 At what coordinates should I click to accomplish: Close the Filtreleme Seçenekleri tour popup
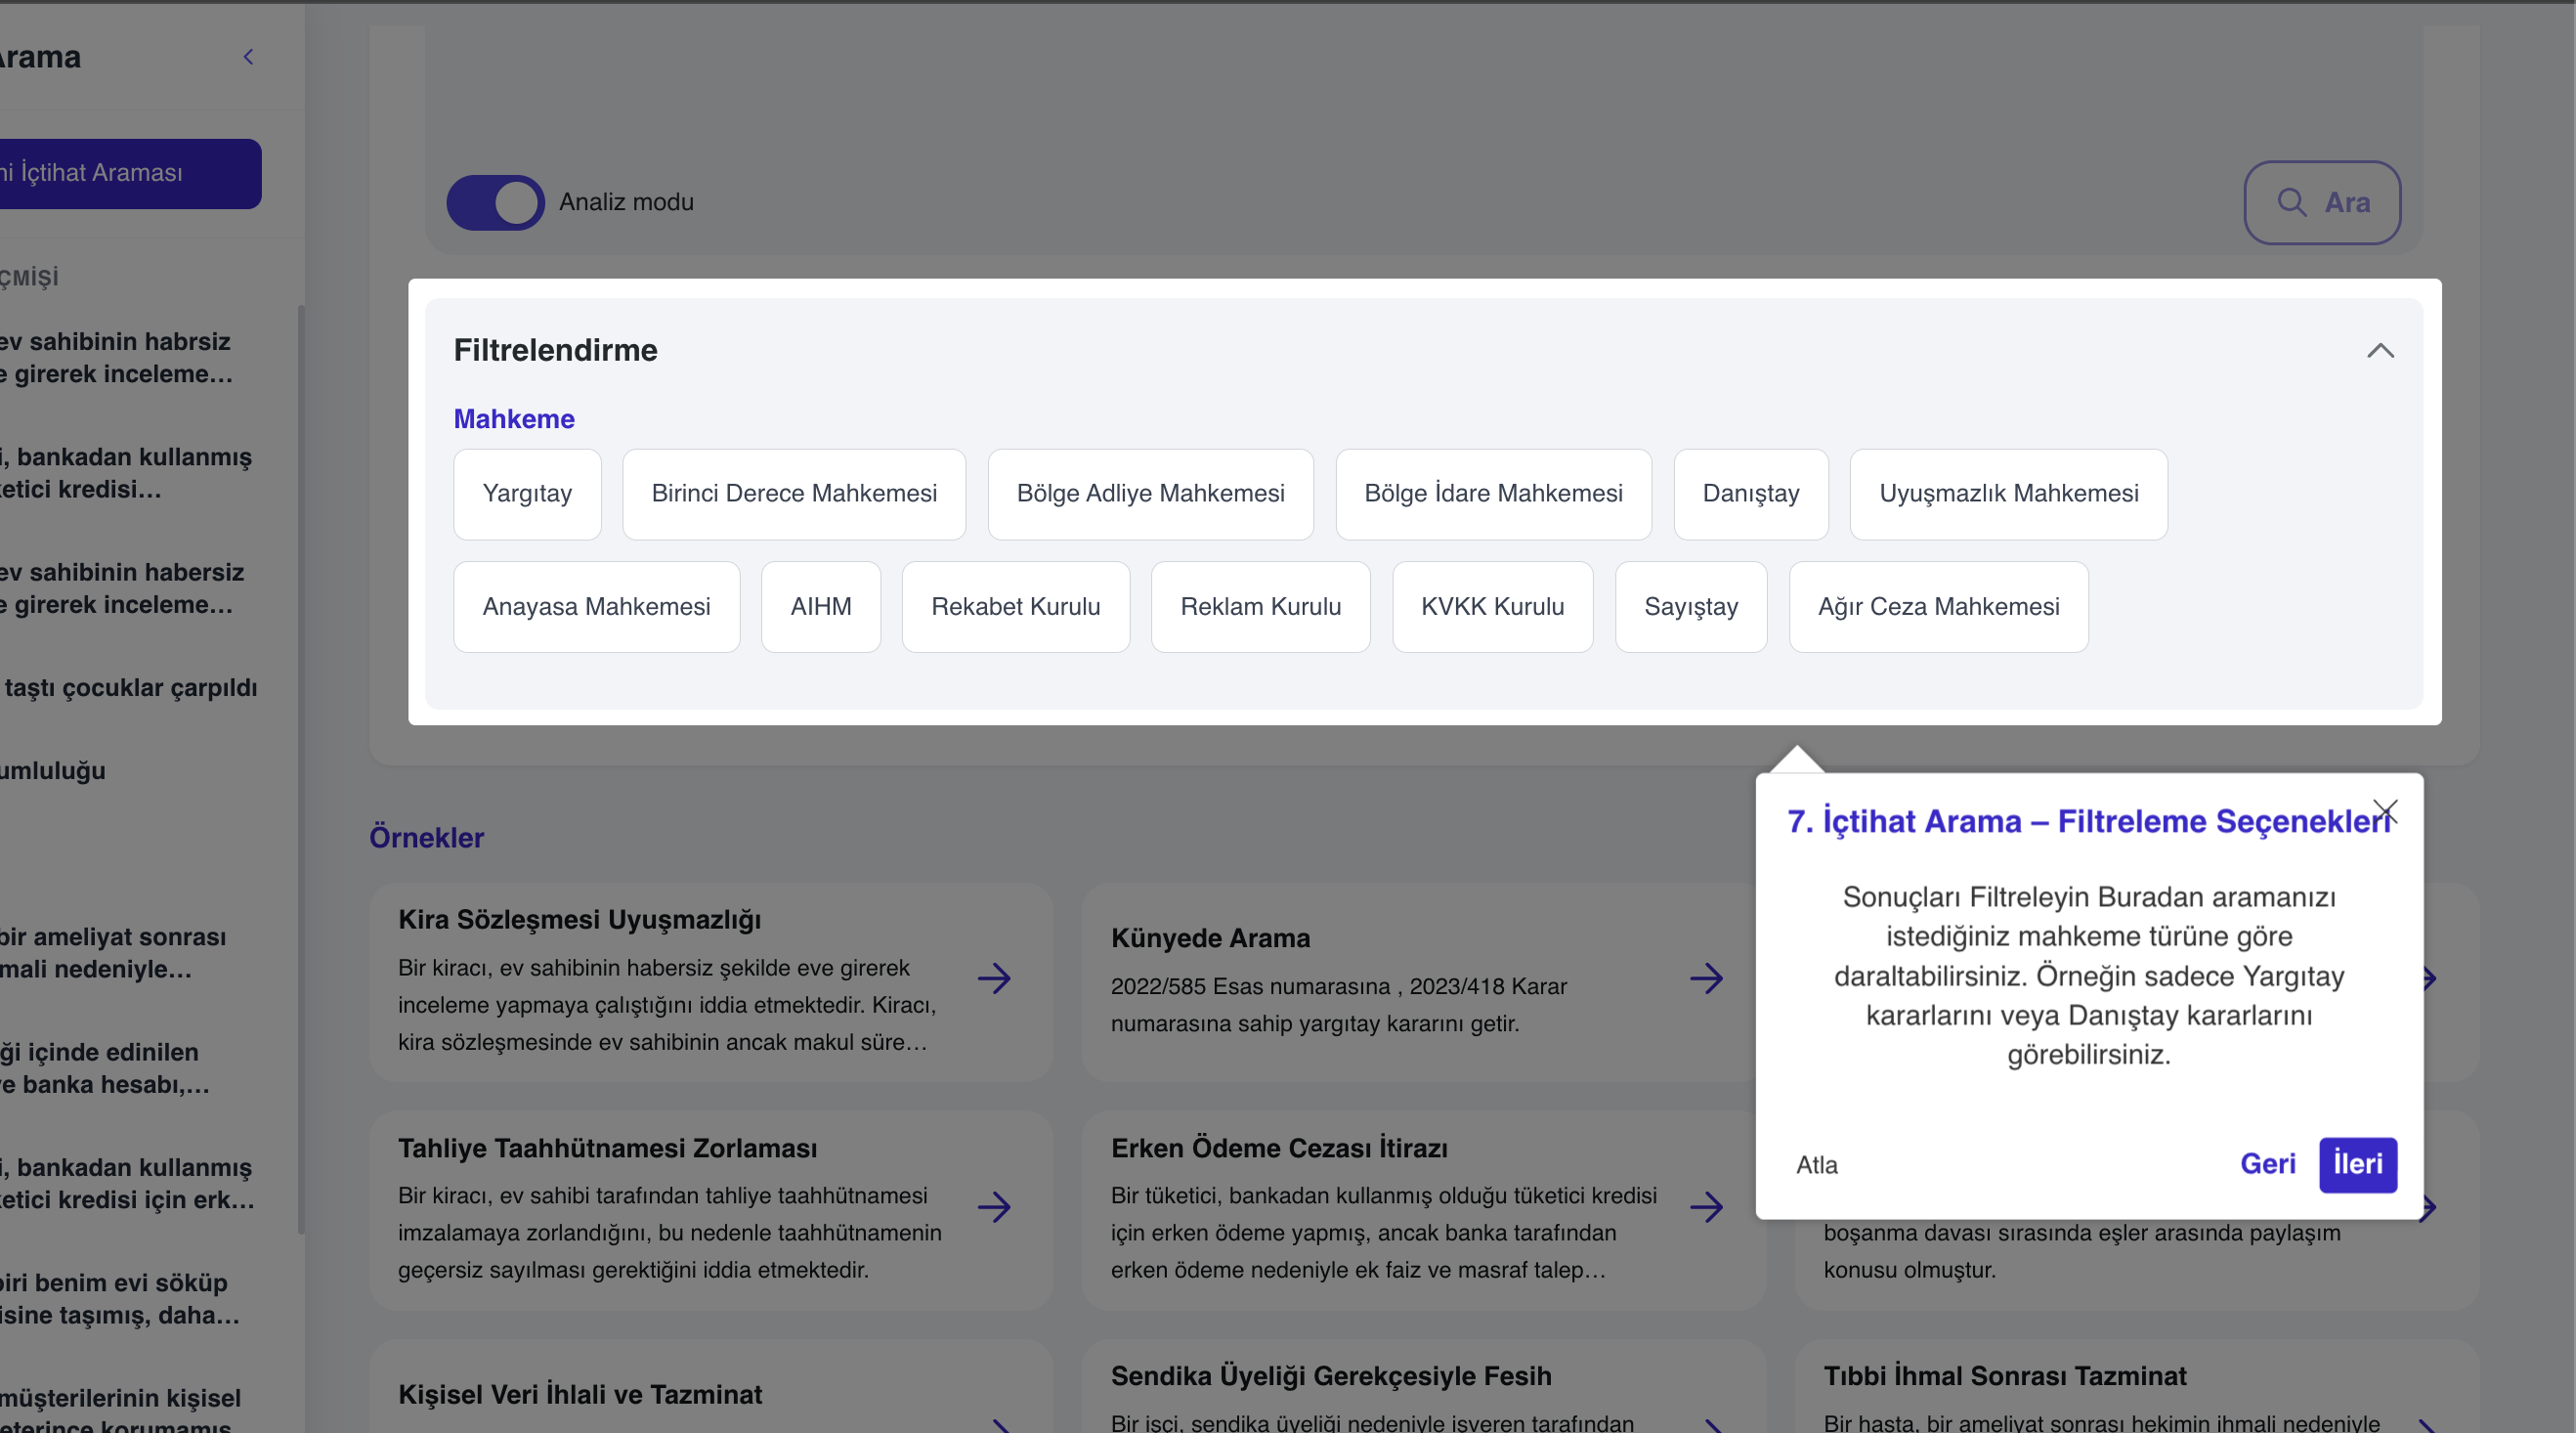[2385, 811]
